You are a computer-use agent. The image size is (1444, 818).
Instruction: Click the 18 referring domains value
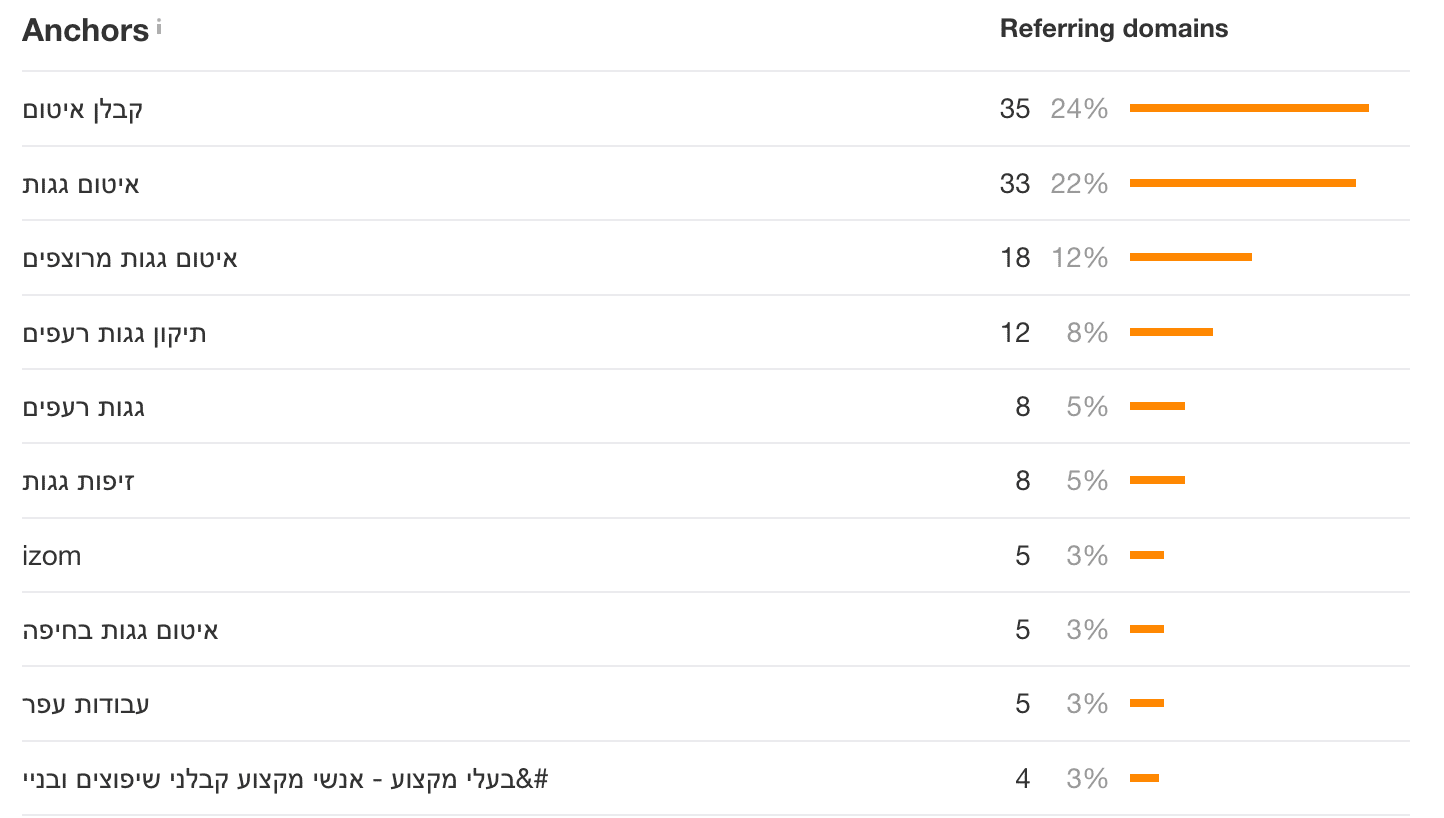click(1014, 258)
